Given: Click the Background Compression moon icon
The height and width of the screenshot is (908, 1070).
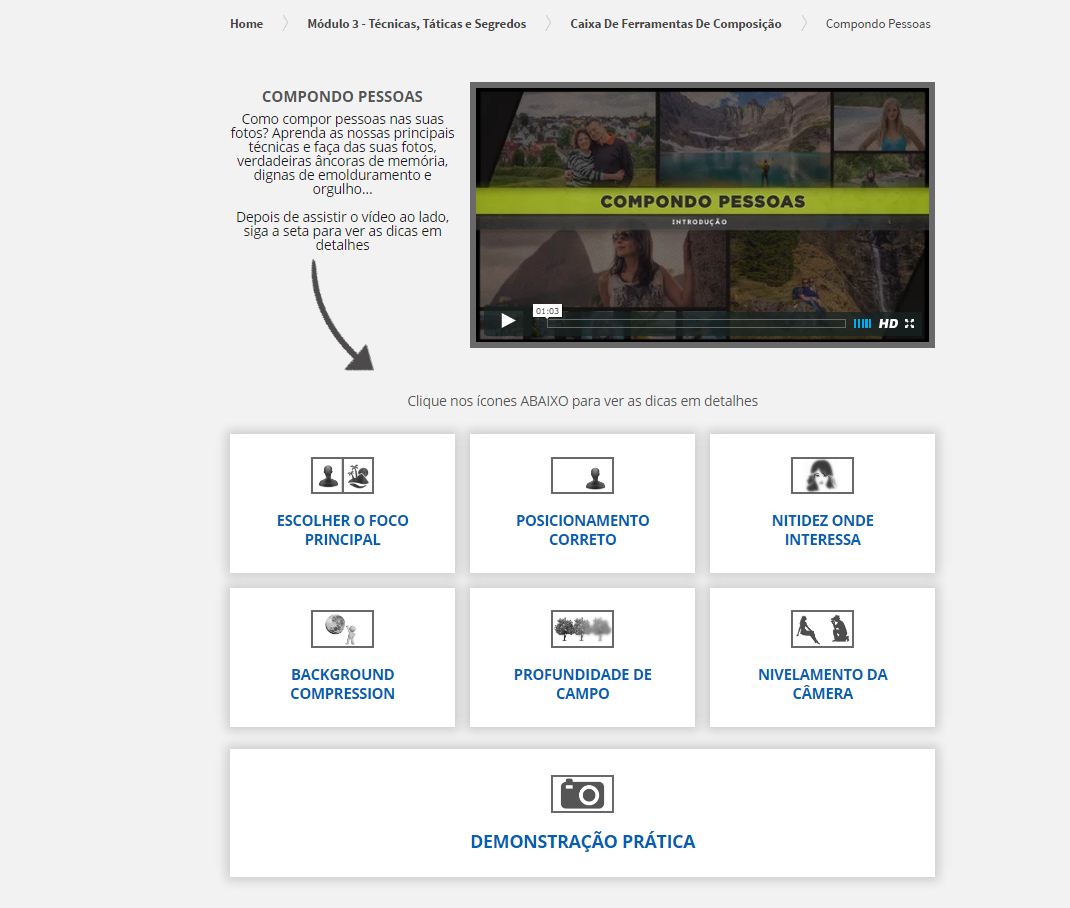Looking at the screenshot, I should [342, 629].
